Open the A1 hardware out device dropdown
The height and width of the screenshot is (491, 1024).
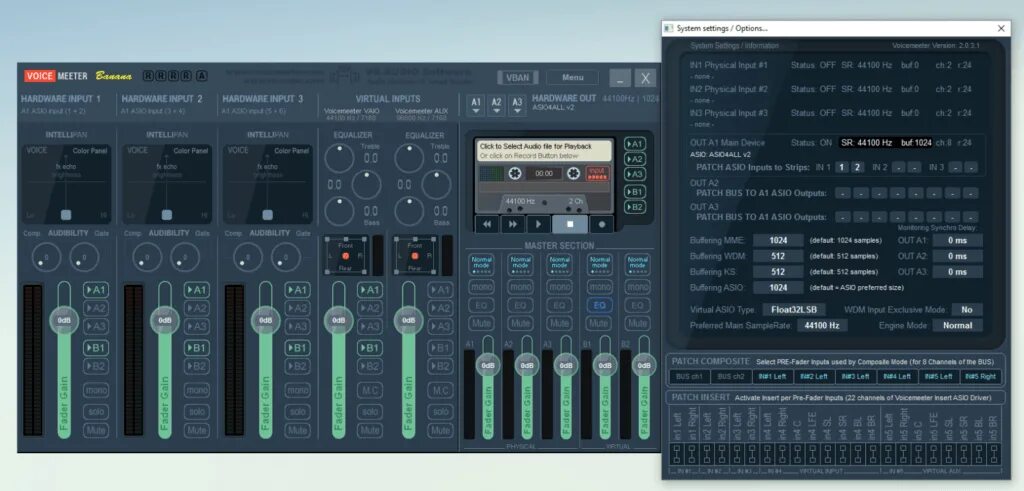[476, 104]
